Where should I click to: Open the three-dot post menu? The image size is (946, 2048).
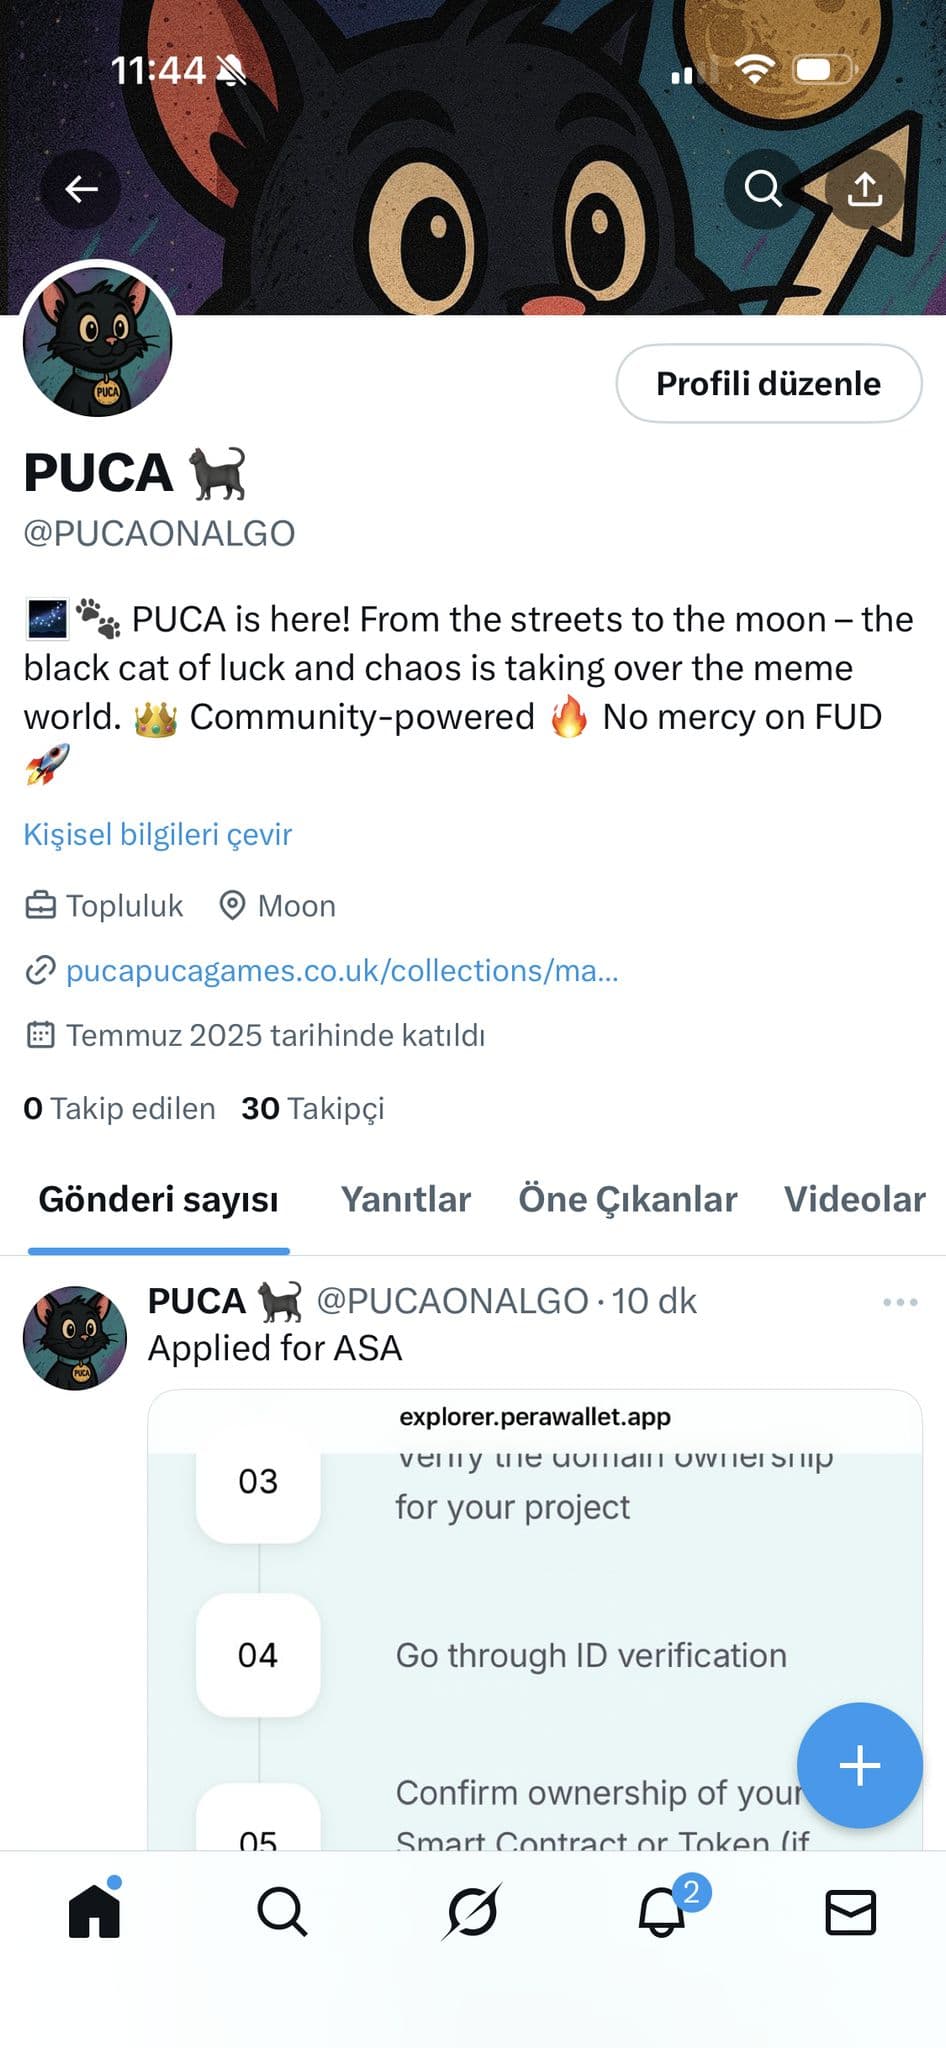[x=900, y=1302]
